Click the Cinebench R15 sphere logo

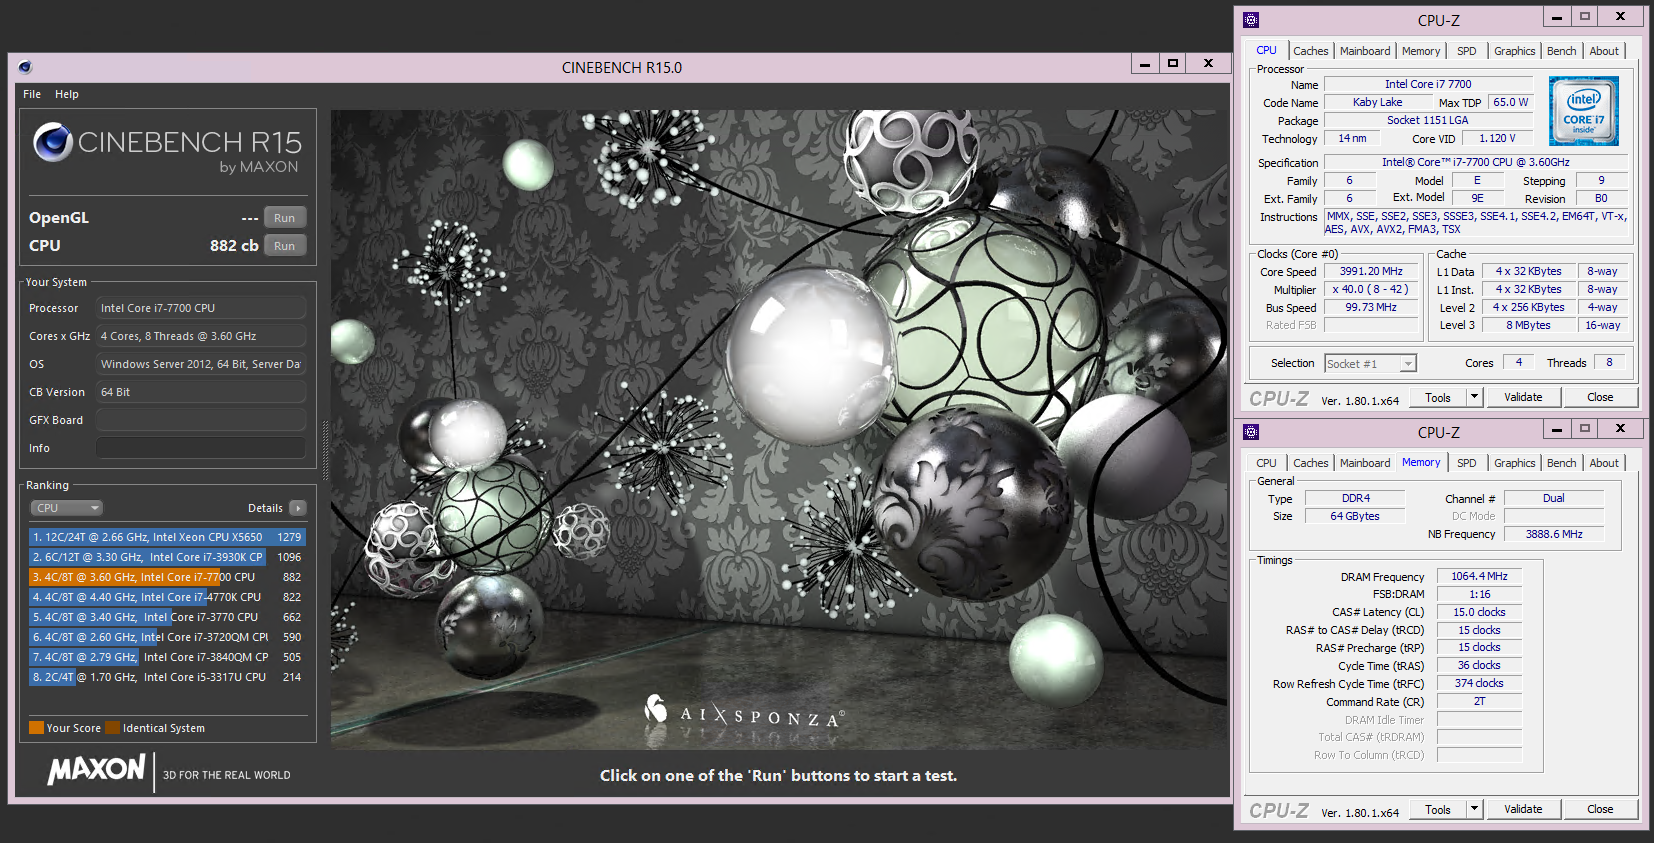[53, 142]
